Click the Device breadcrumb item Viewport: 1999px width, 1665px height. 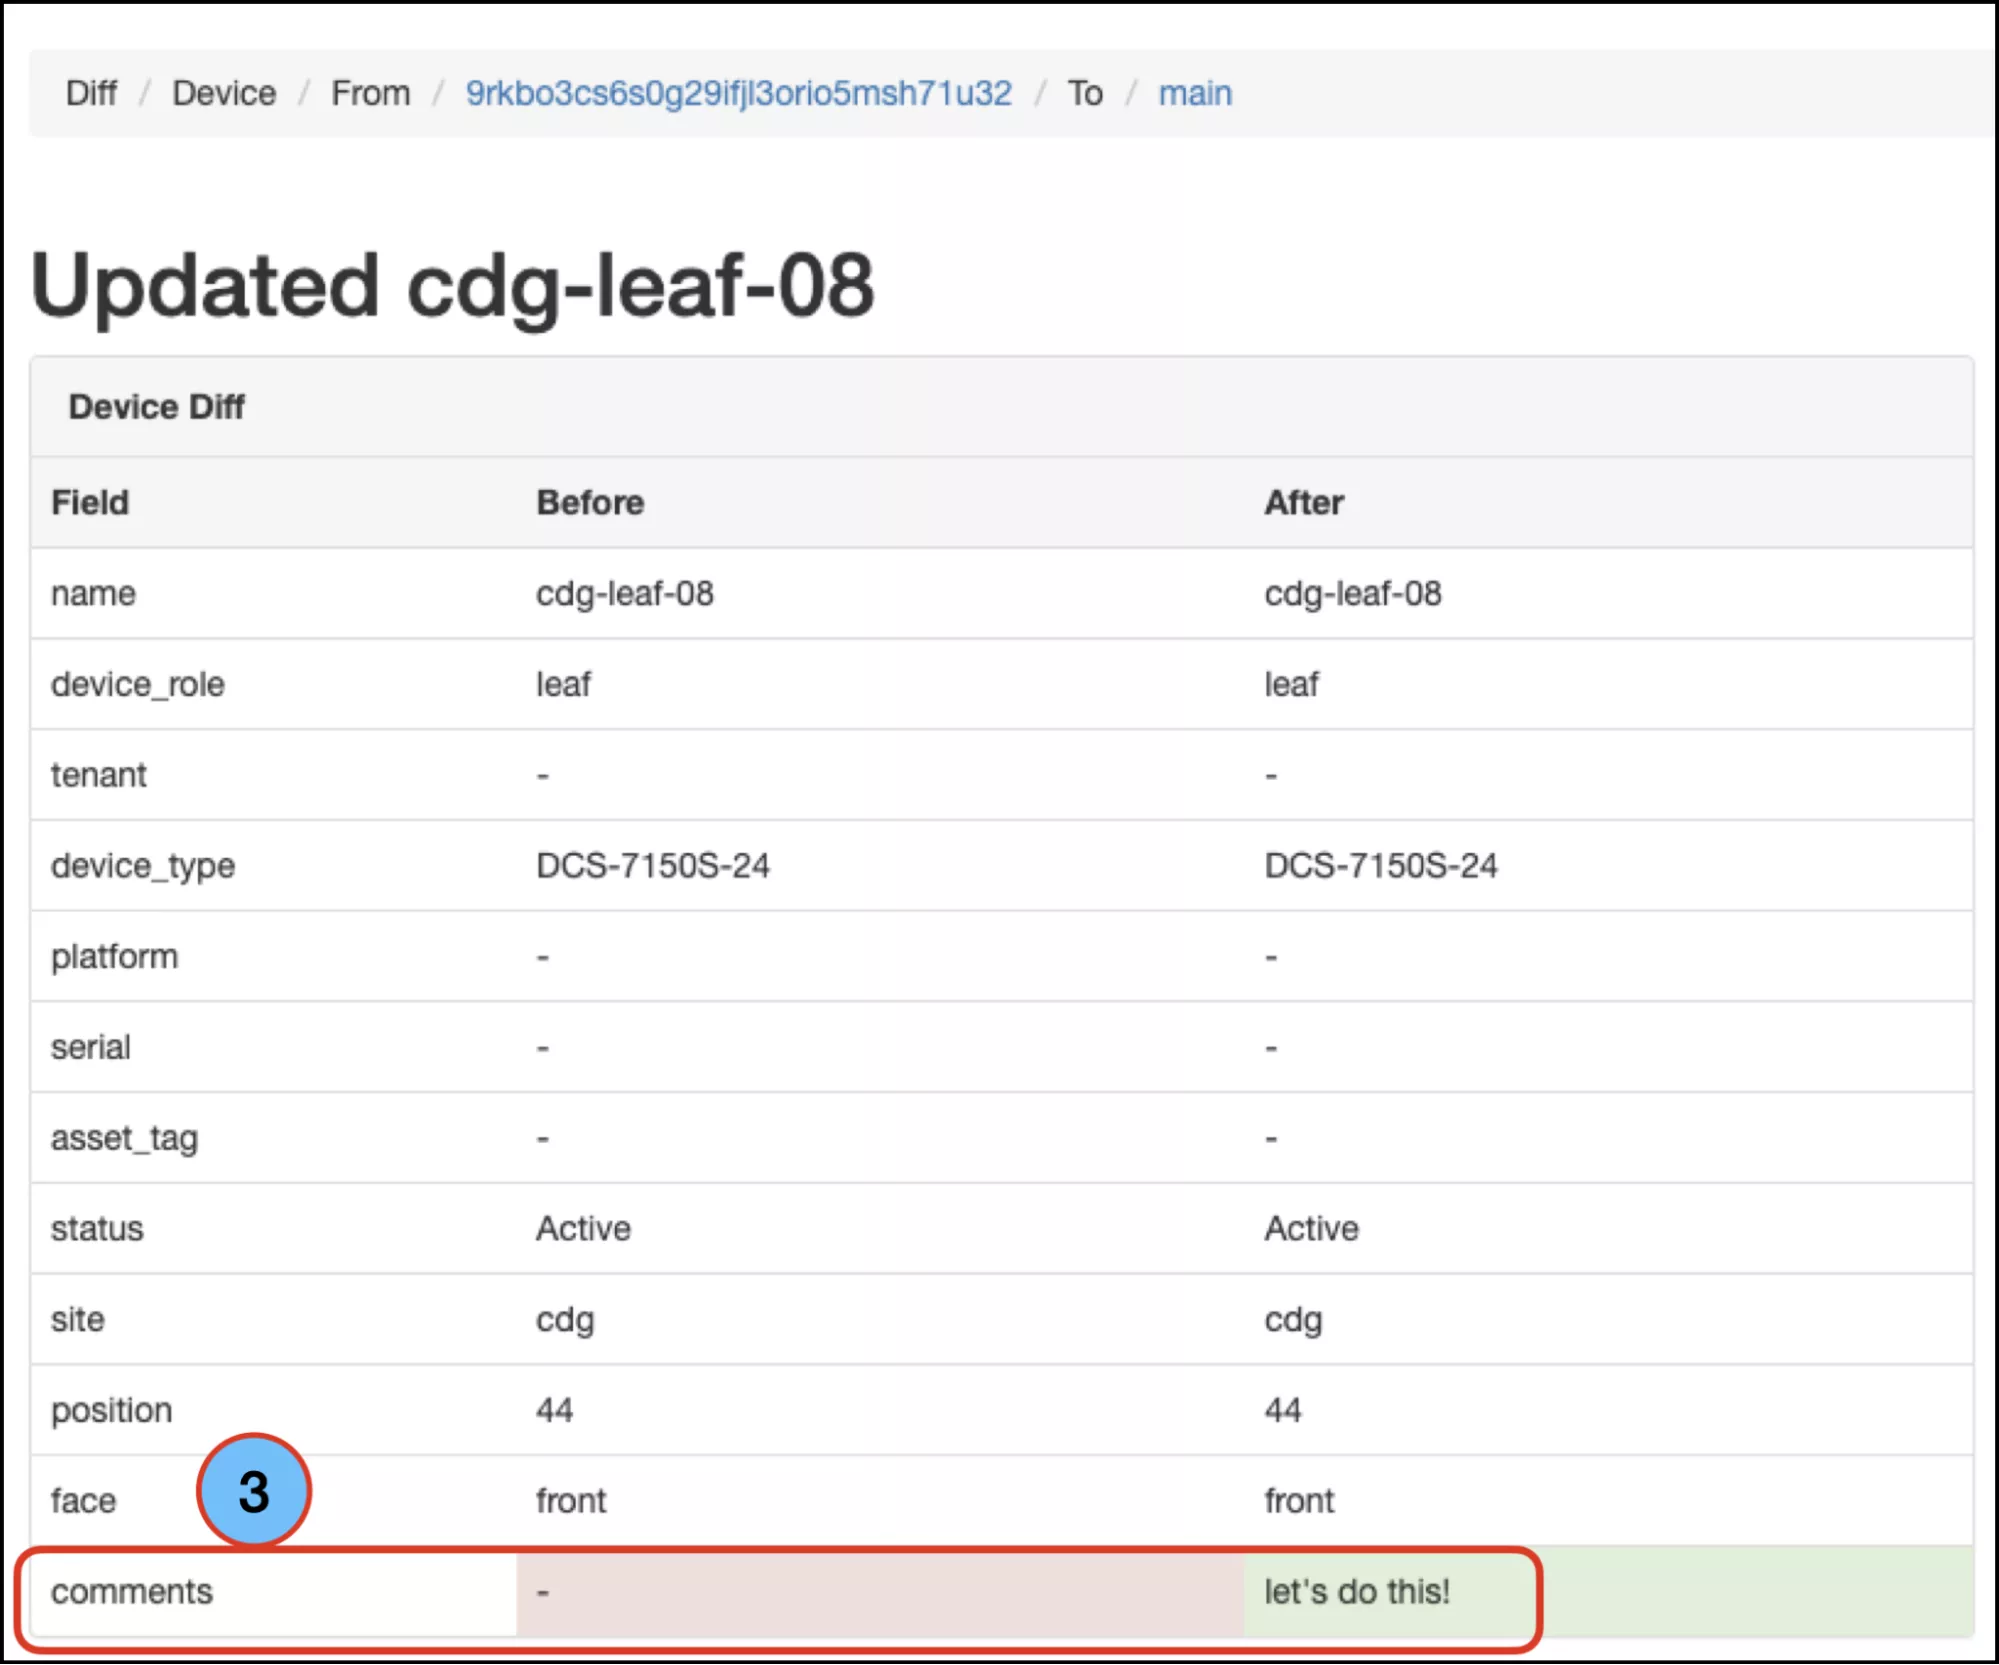[224, 93]
